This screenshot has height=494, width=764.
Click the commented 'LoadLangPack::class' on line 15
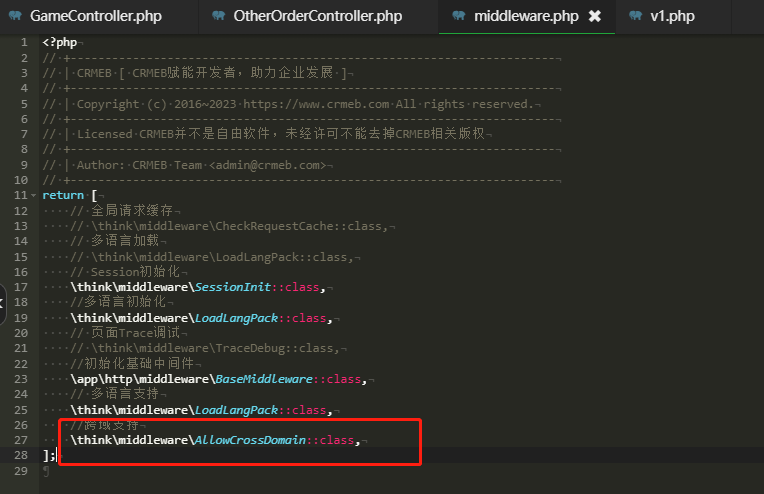212,257
